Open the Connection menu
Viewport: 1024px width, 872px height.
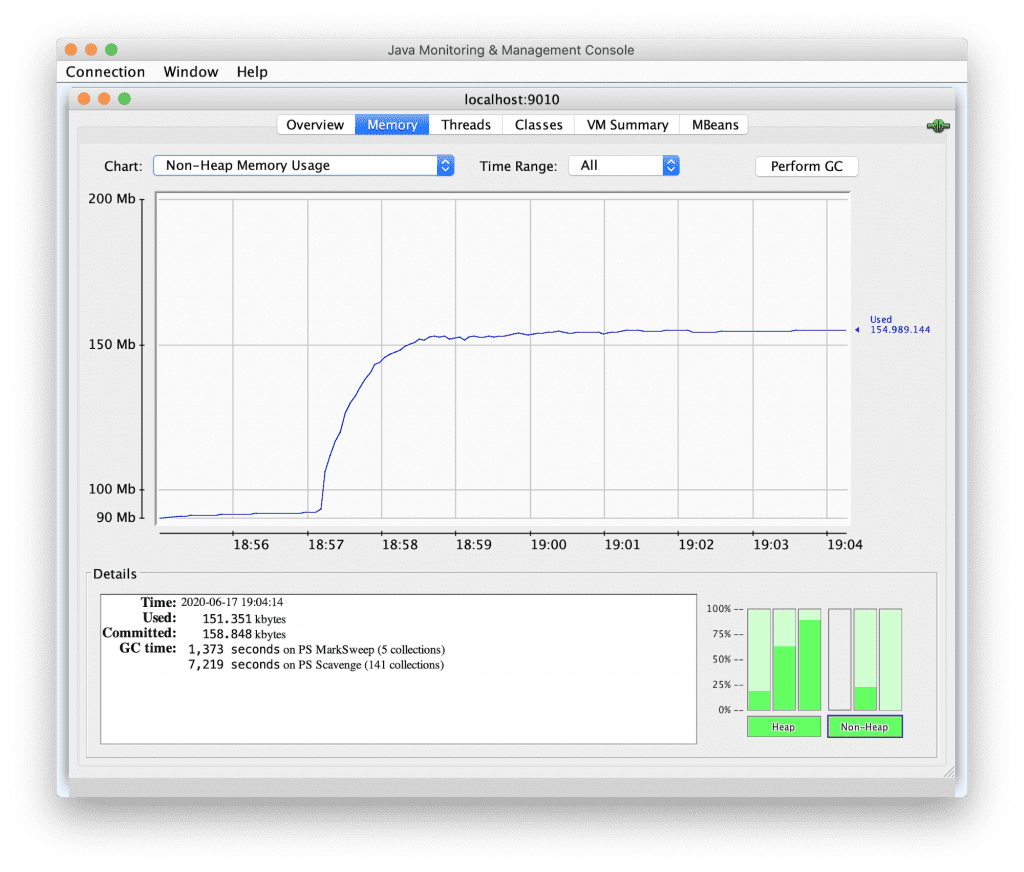pos(105,72)
